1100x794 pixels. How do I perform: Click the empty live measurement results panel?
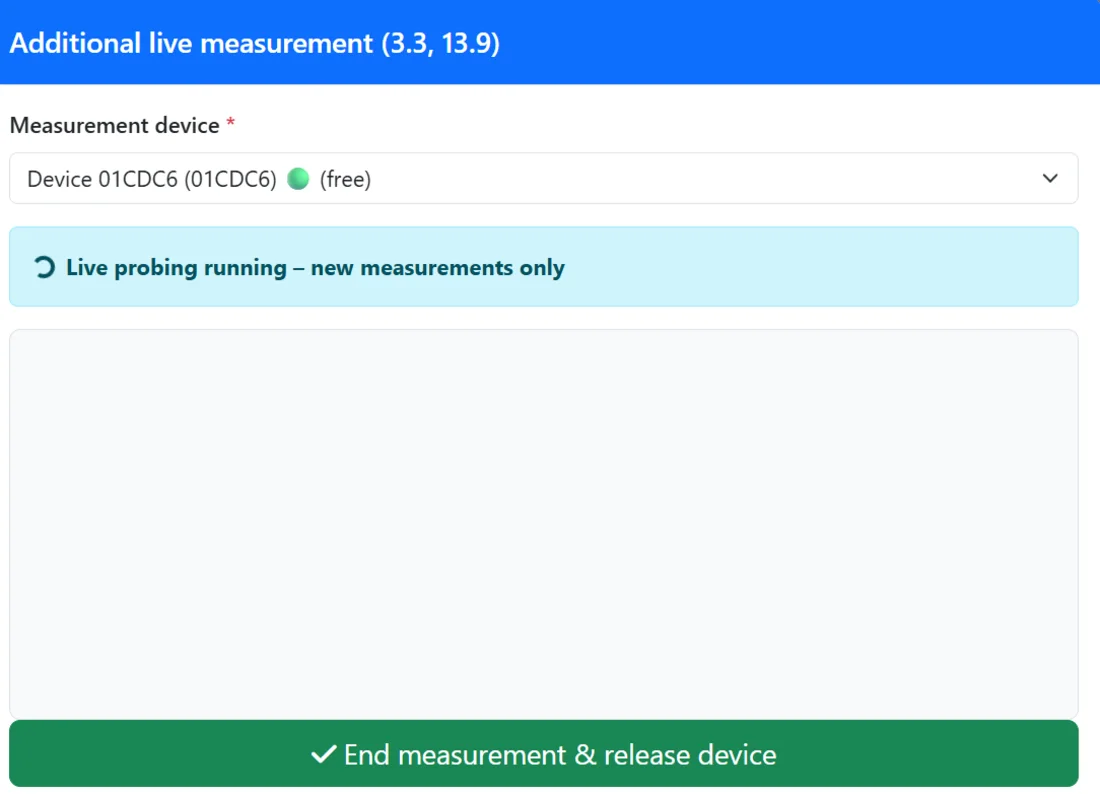pos(544,523)
